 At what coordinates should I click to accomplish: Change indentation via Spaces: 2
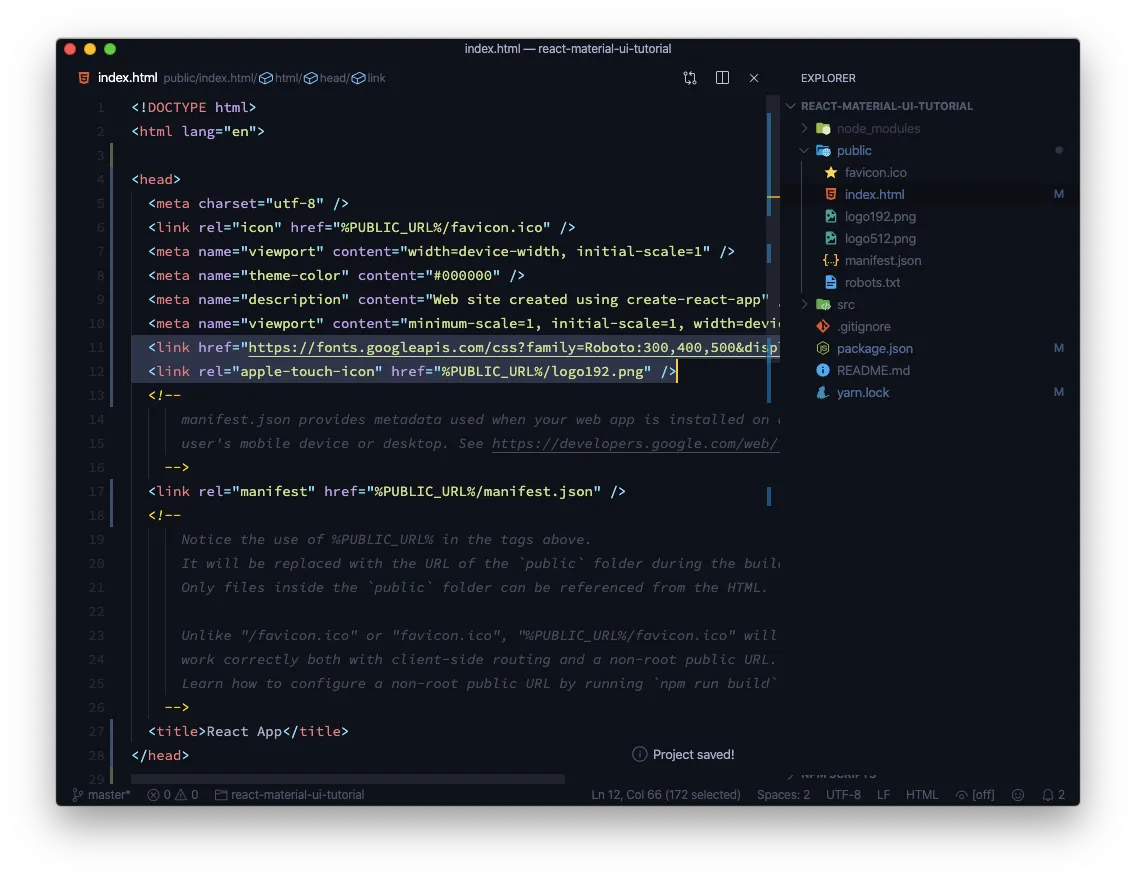pos(783,795)
